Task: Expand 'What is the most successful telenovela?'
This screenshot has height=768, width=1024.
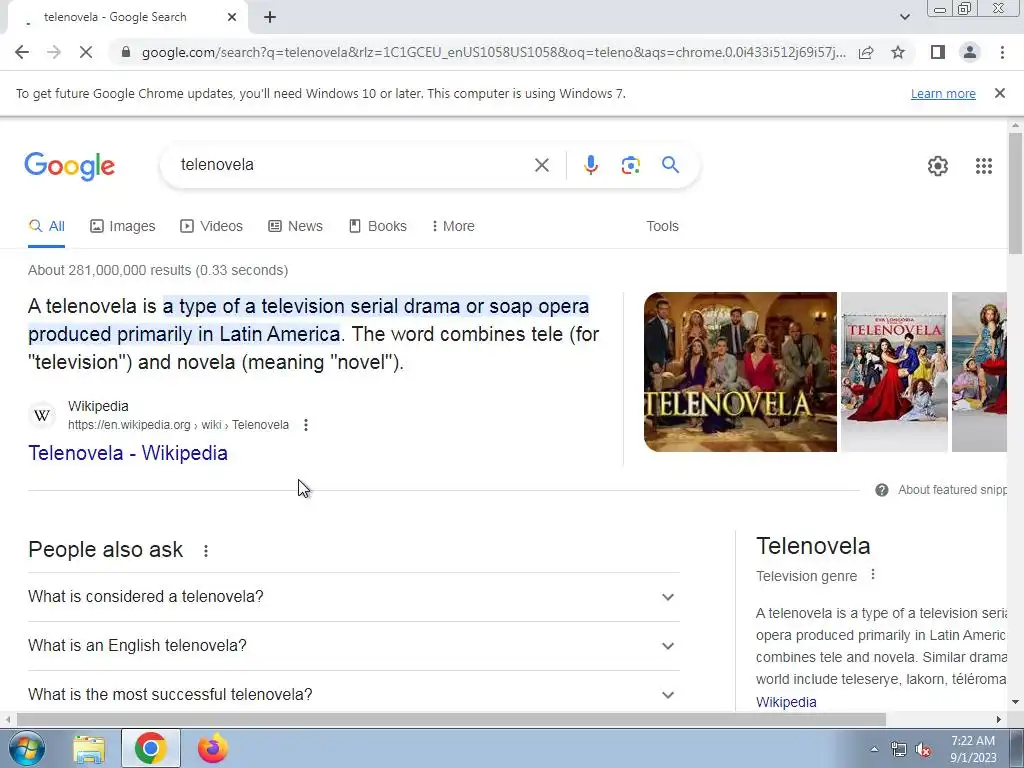Action: point(353,694)
